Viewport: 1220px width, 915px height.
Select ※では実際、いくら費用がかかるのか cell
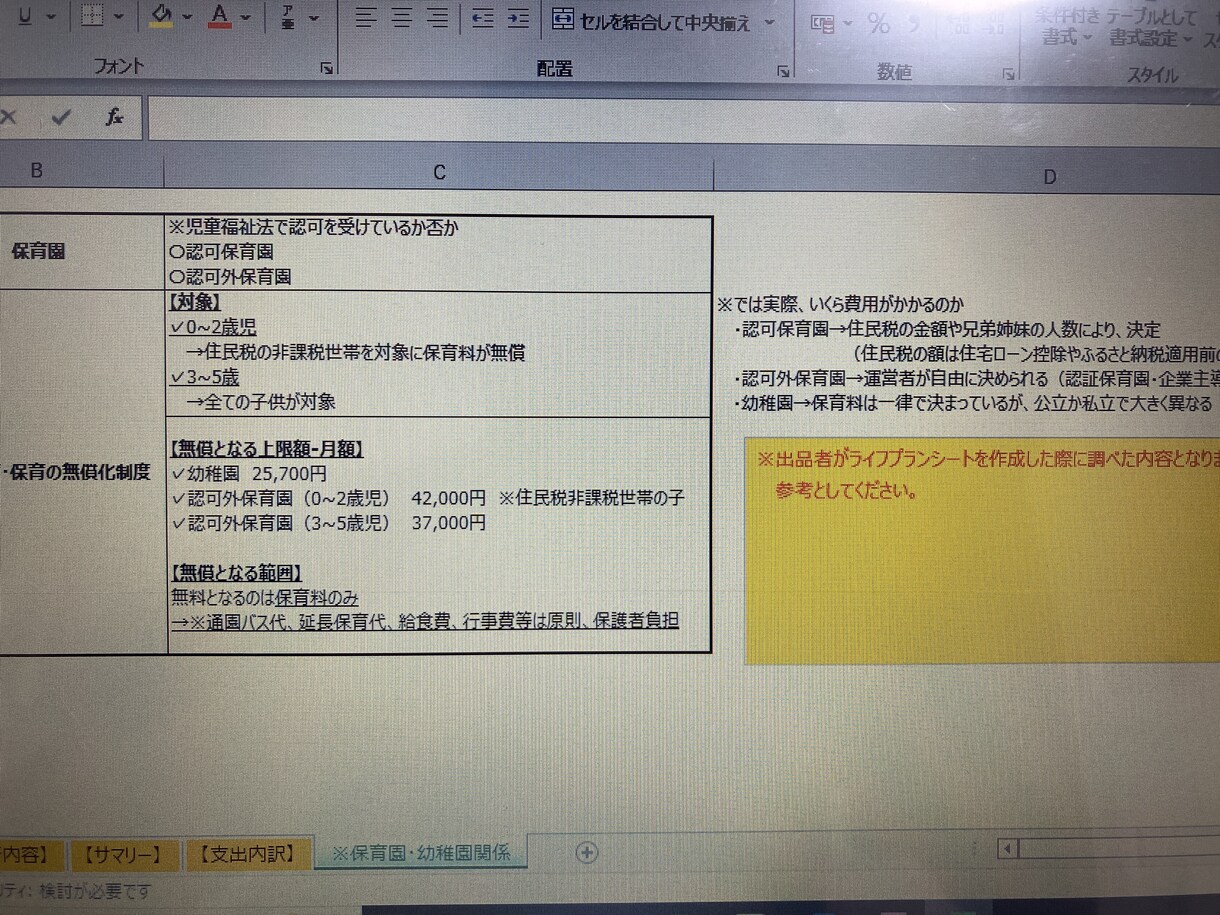coord(841,305)
